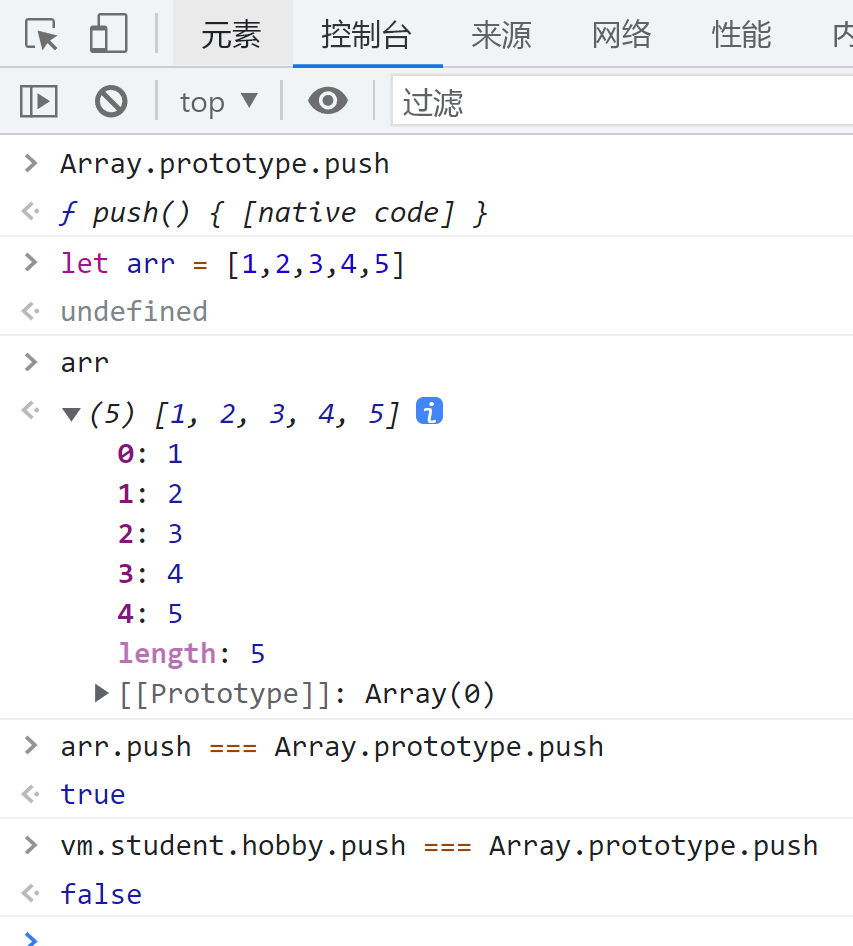Click the blue info icon beside array

[429, 412]
